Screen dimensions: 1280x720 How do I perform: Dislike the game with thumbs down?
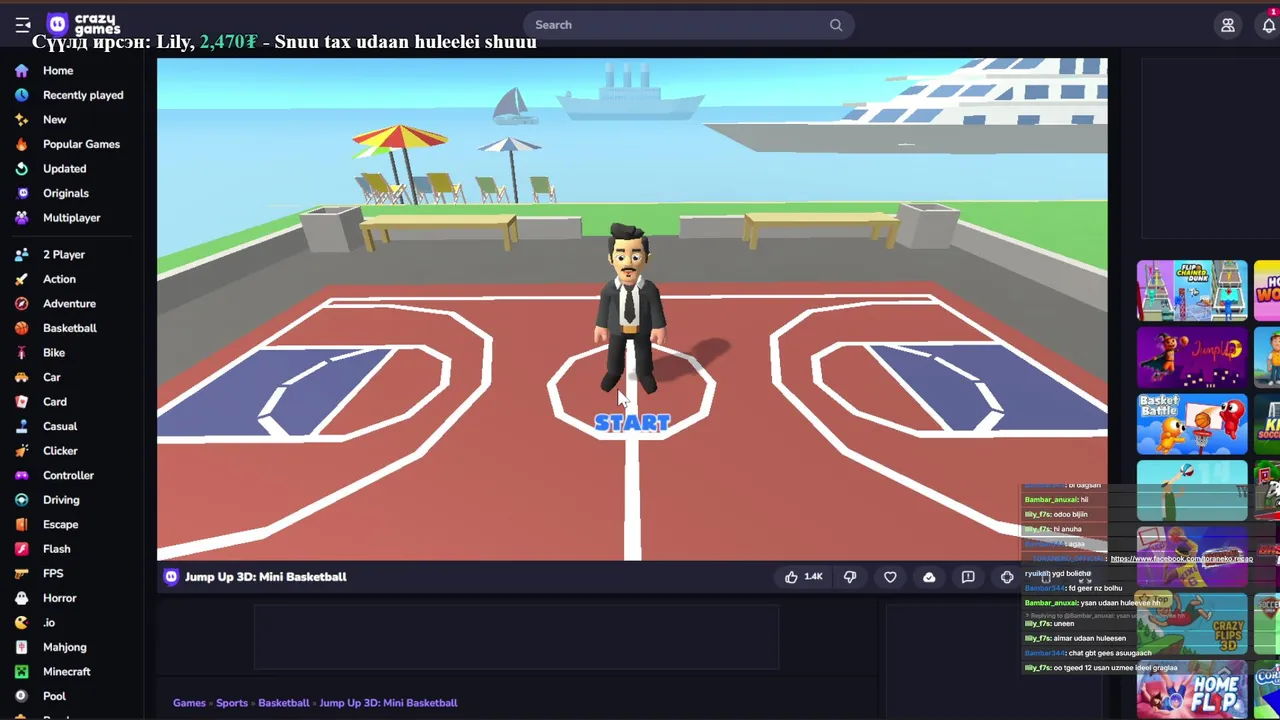click(850, 577)
